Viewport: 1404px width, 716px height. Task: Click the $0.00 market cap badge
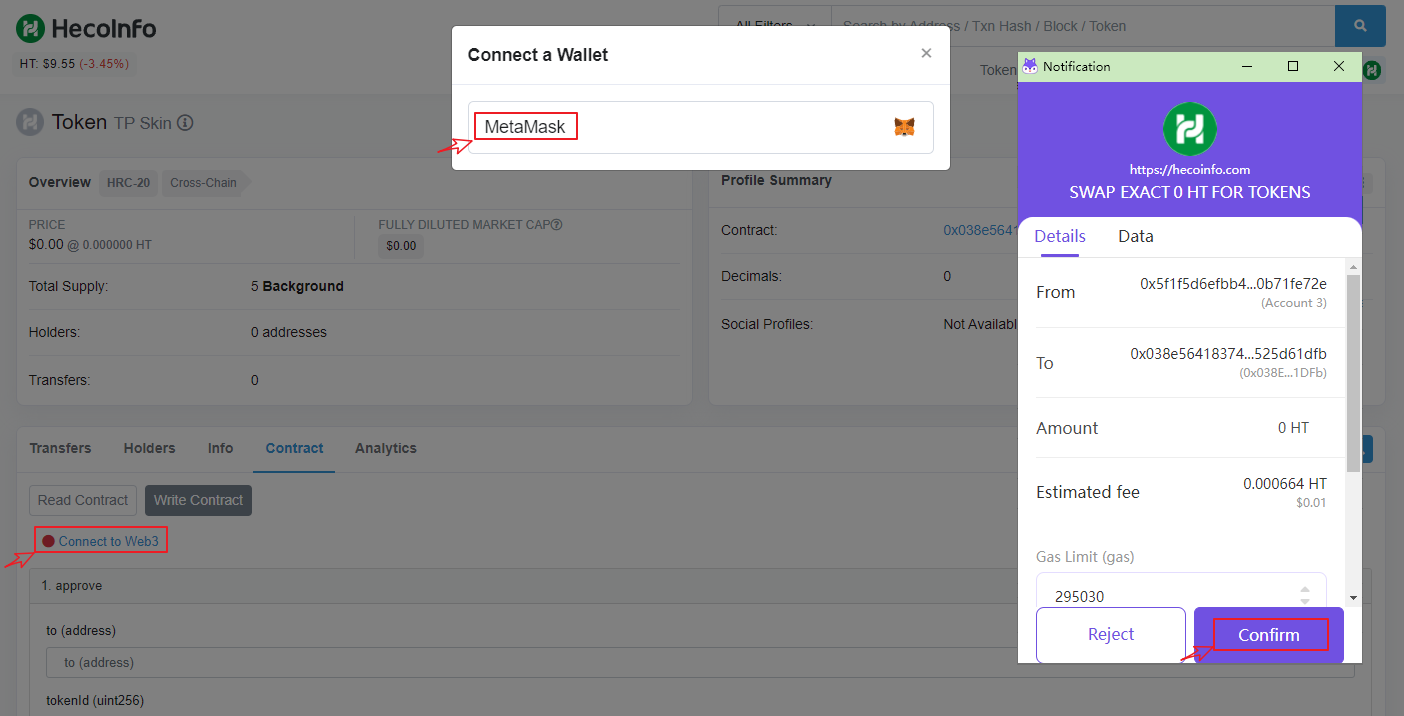click(401, 246)
